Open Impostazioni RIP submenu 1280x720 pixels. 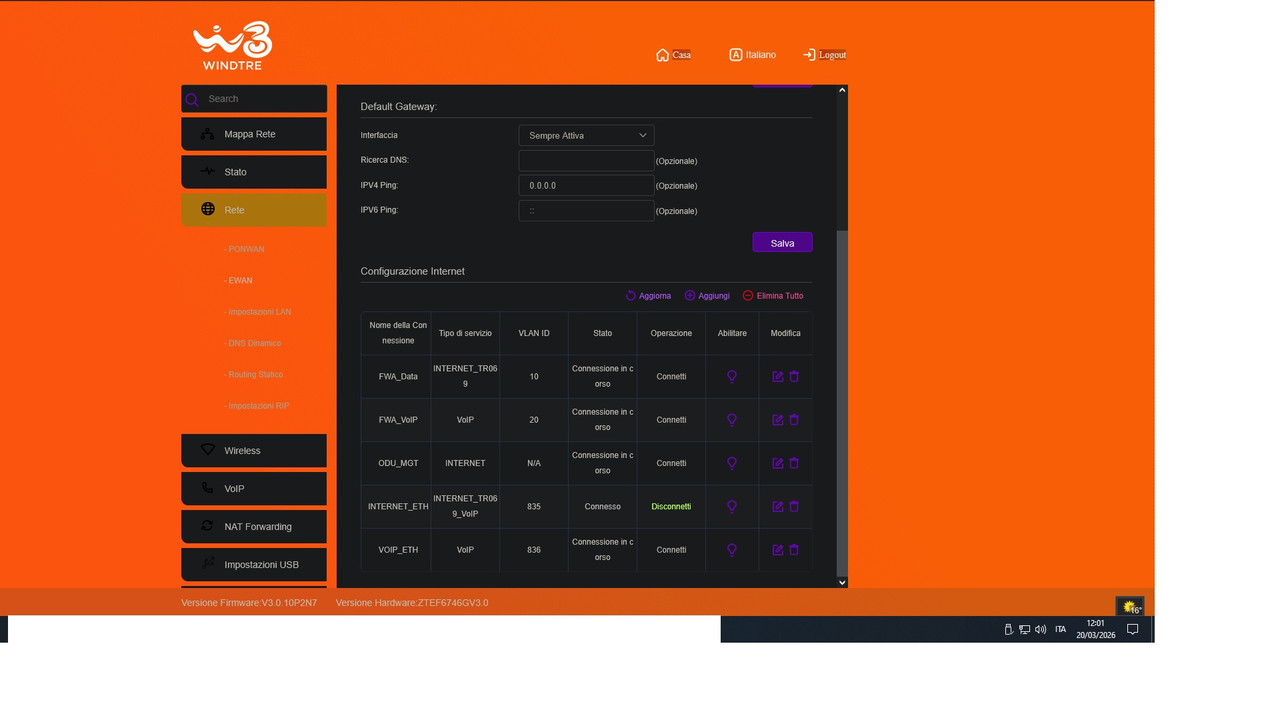pos(257,406)
